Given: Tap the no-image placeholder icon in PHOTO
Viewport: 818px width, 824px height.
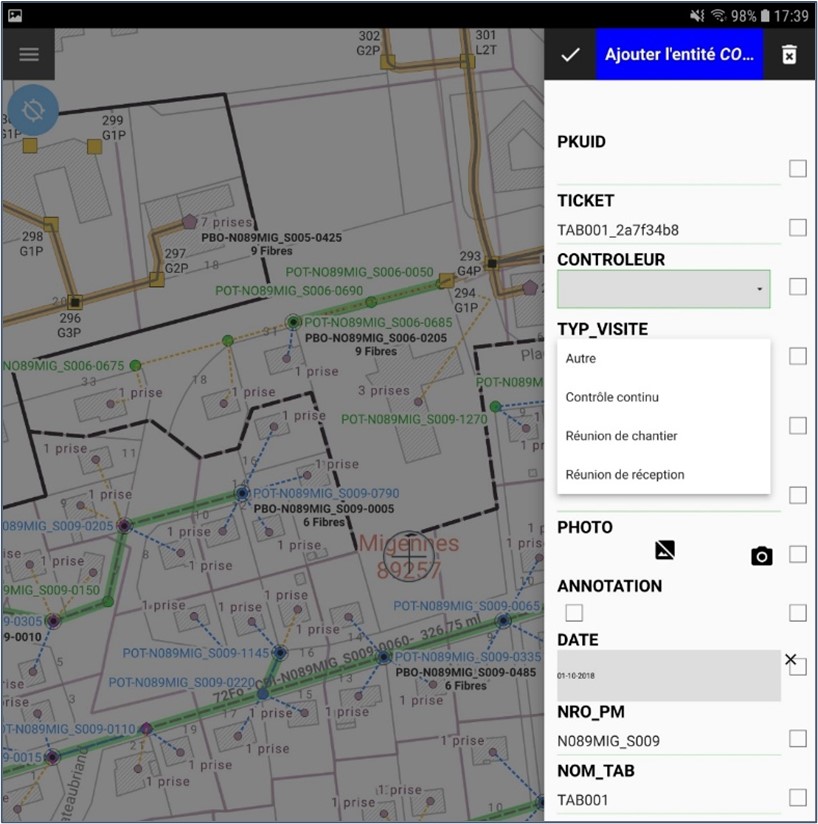Looking at the screenshot, I should tap(665, 550).
